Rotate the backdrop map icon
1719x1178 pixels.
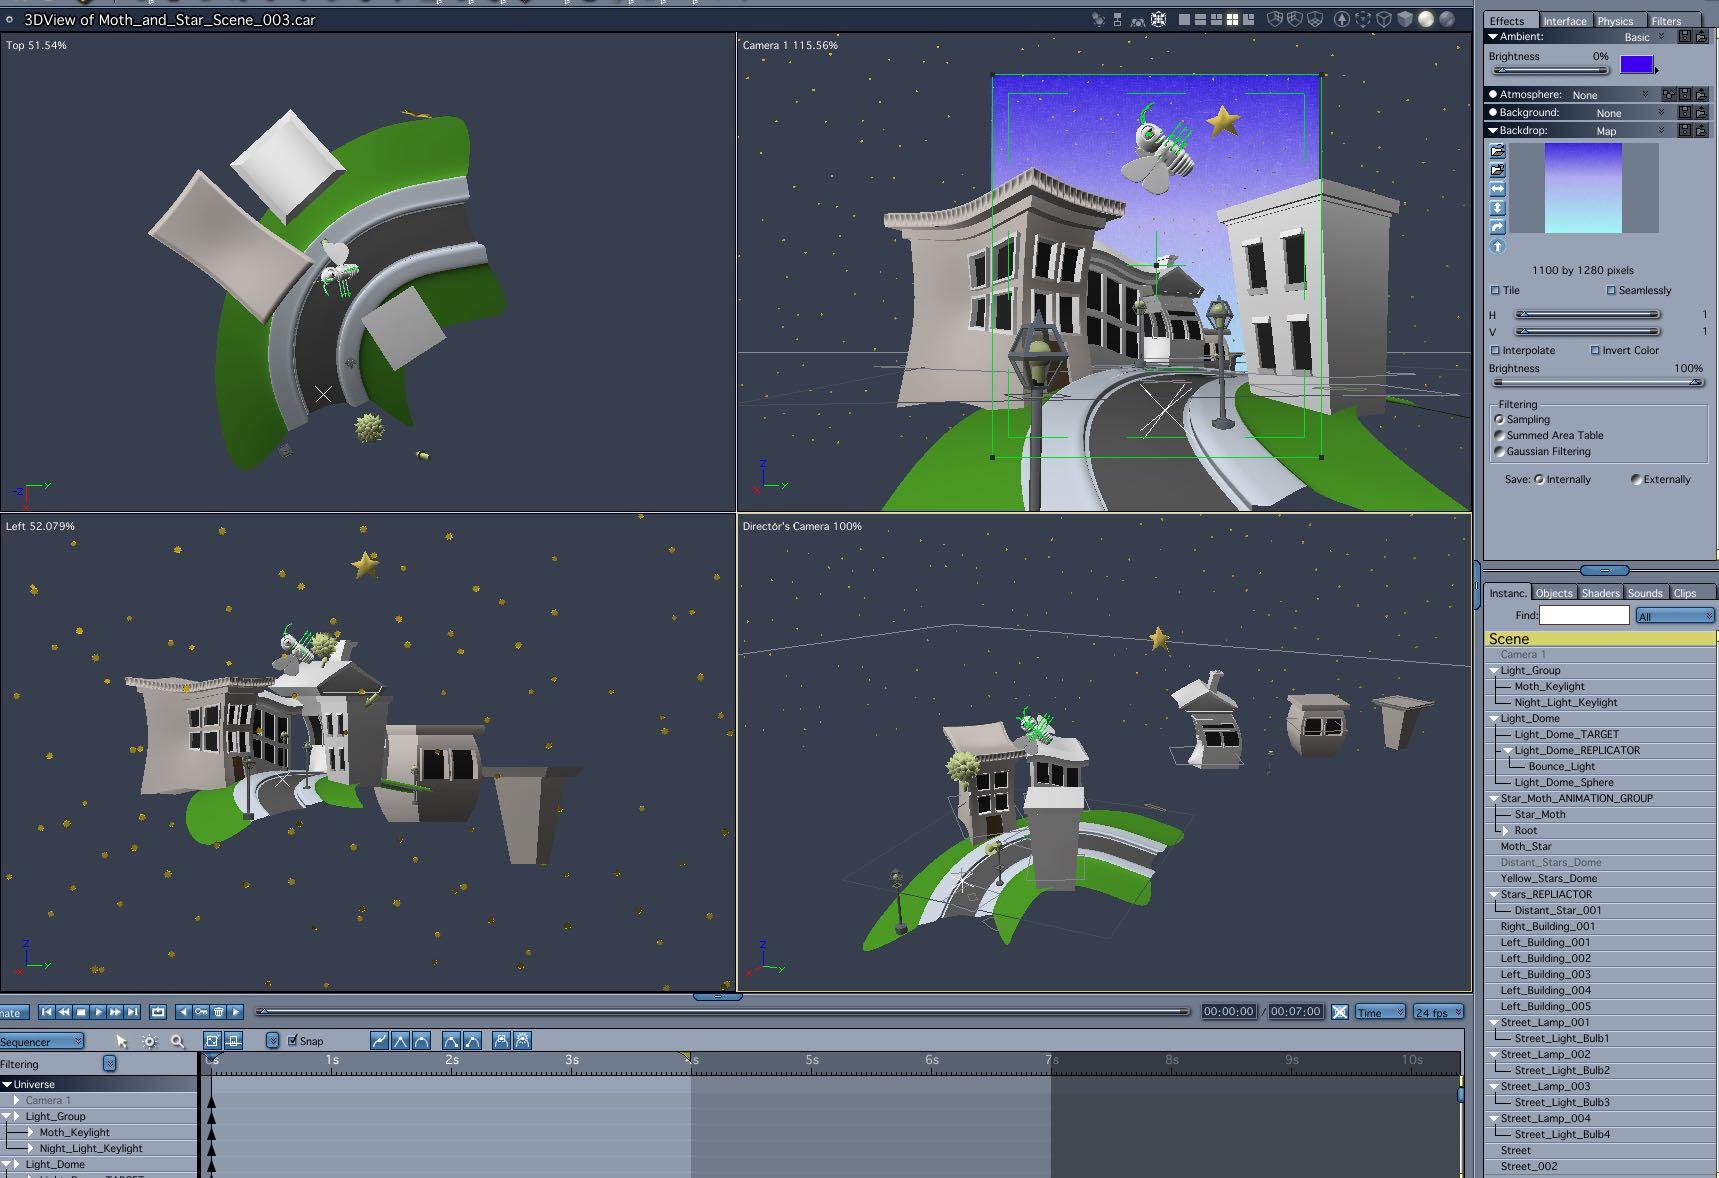click(x=1497, y=227)
